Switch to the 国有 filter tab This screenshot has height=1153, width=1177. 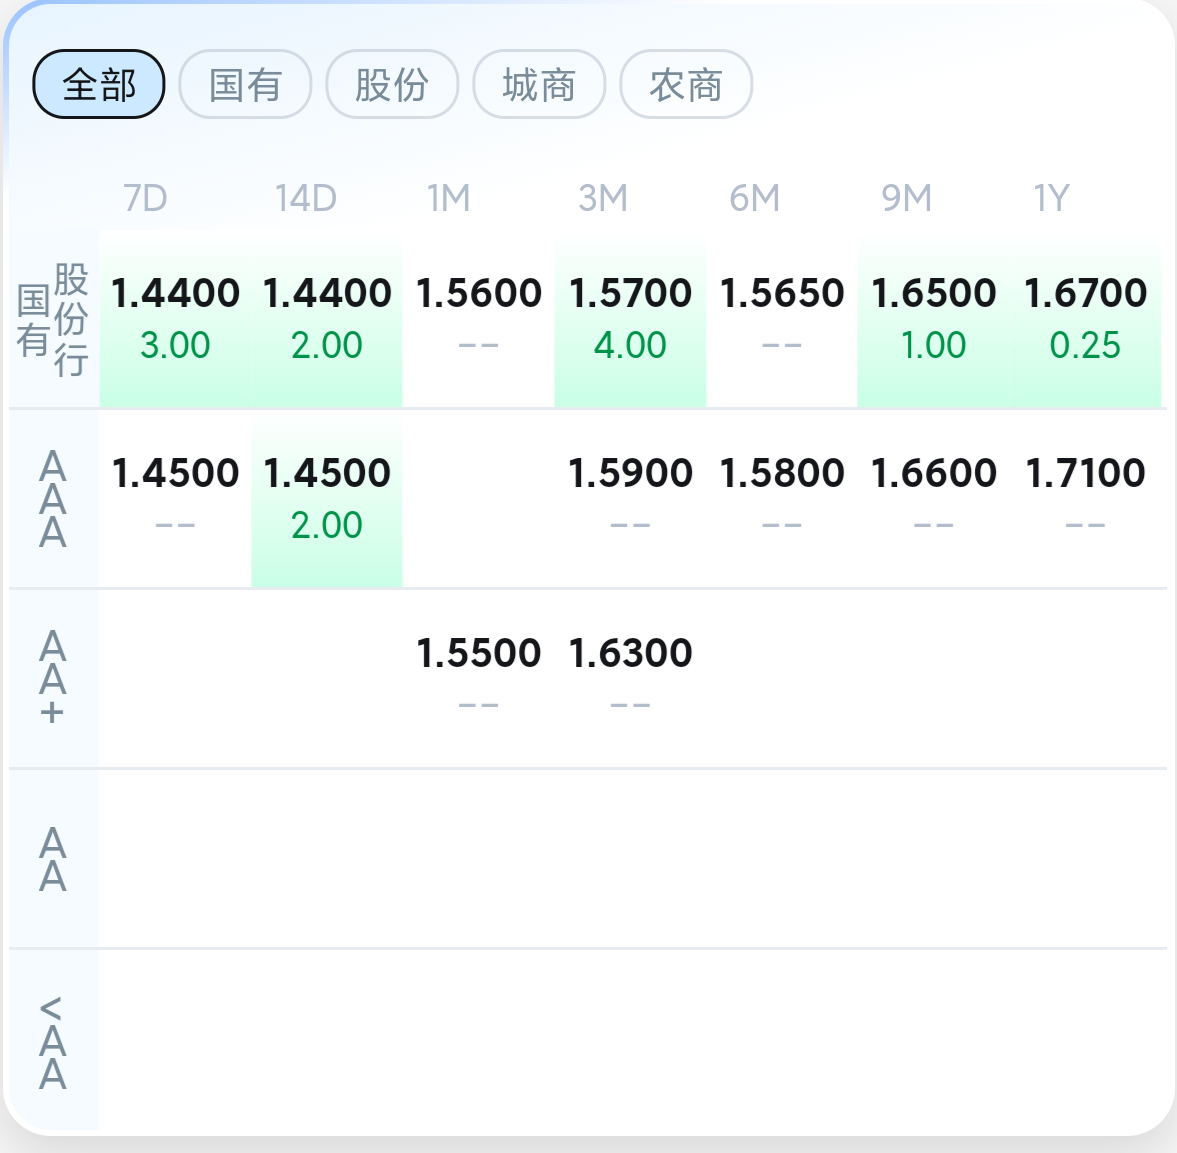pos(245,84)
